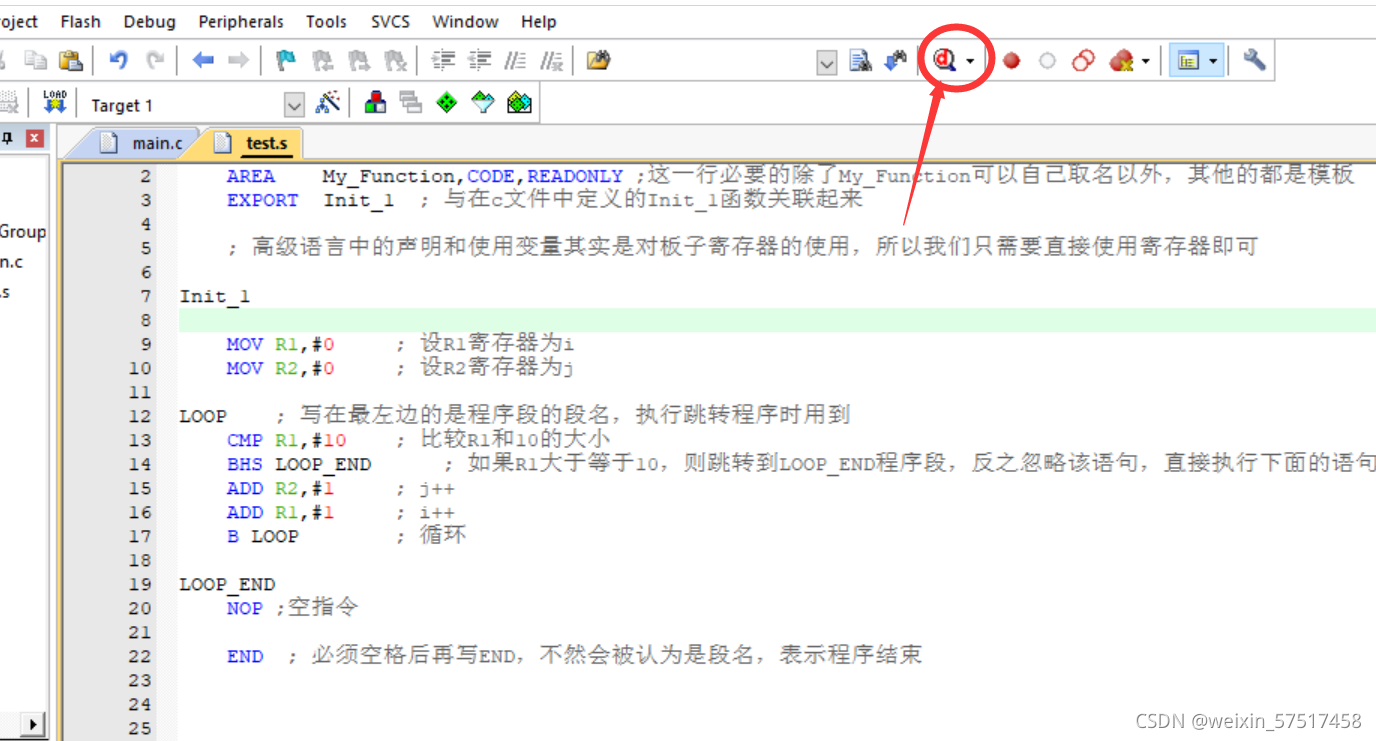Viewport: 1376px width, 741px height.
Task: Click MOV R1,#0 on line 9
Action: (280, 344)
